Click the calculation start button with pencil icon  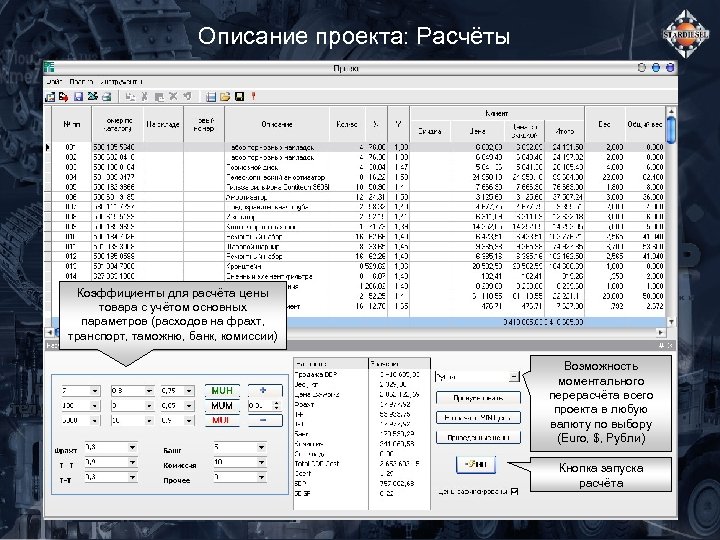point(476,465)
